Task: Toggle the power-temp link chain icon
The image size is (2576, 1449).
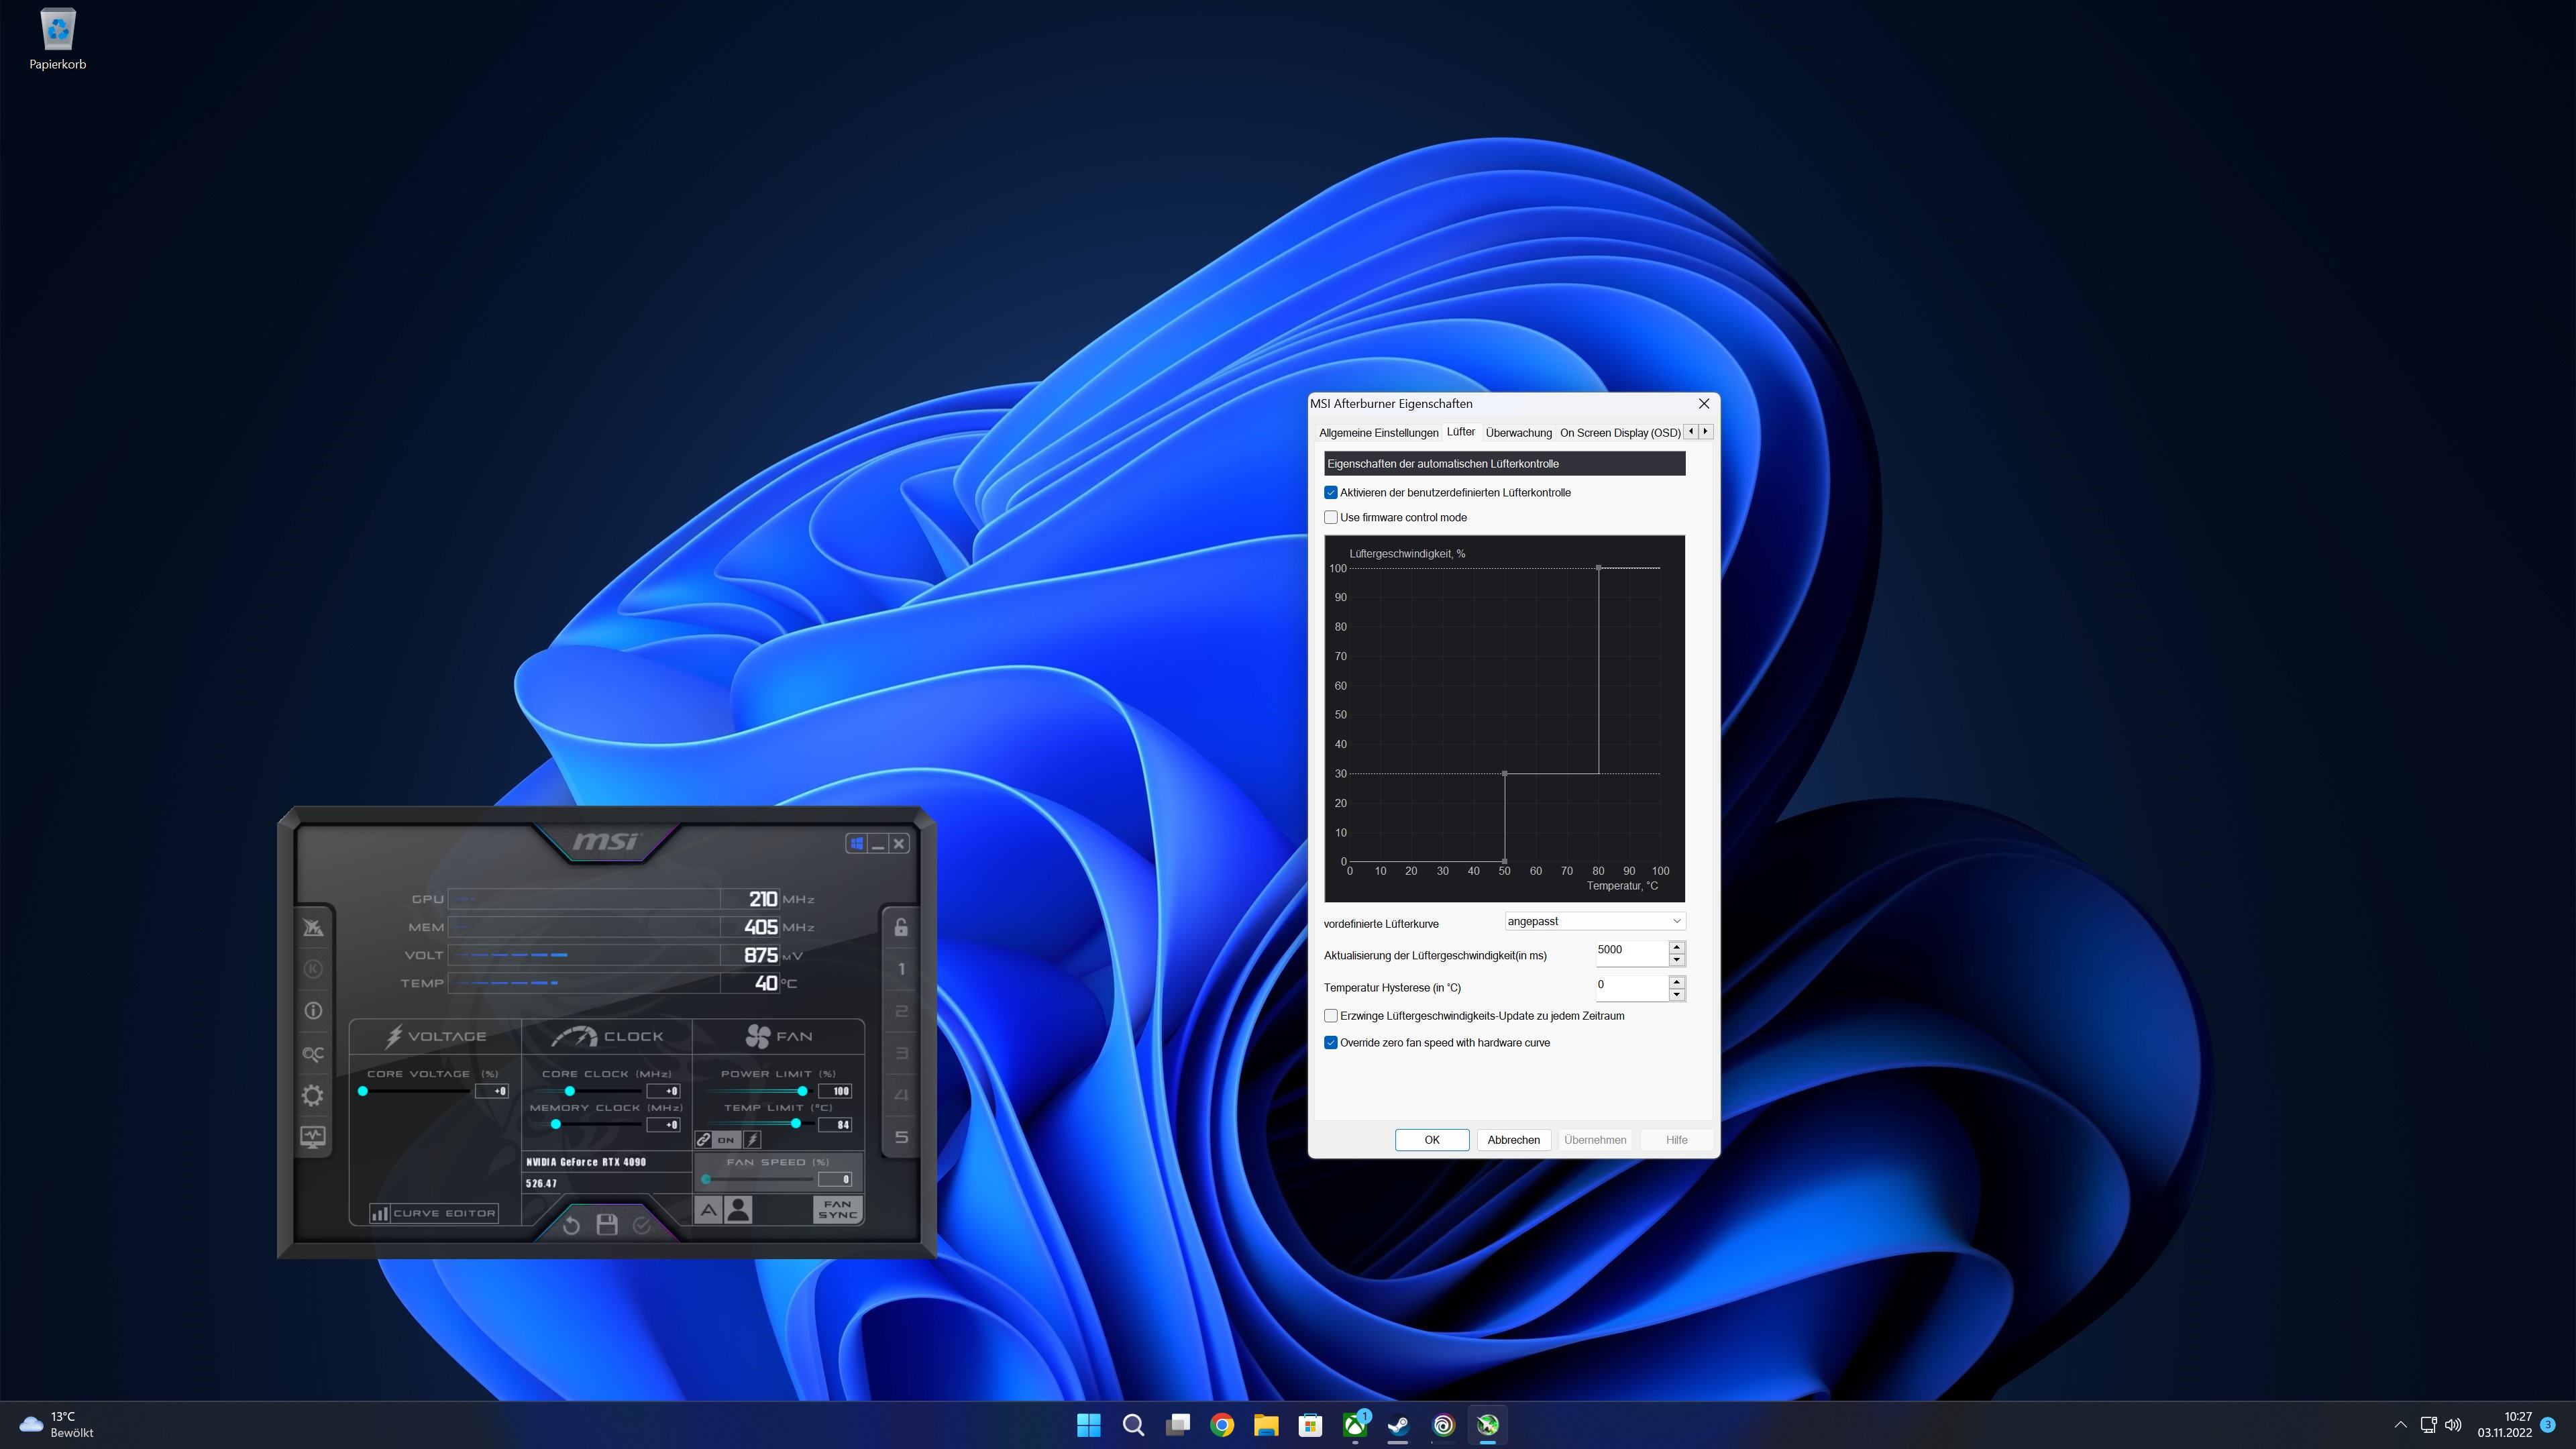Action: pos(704,1140)
